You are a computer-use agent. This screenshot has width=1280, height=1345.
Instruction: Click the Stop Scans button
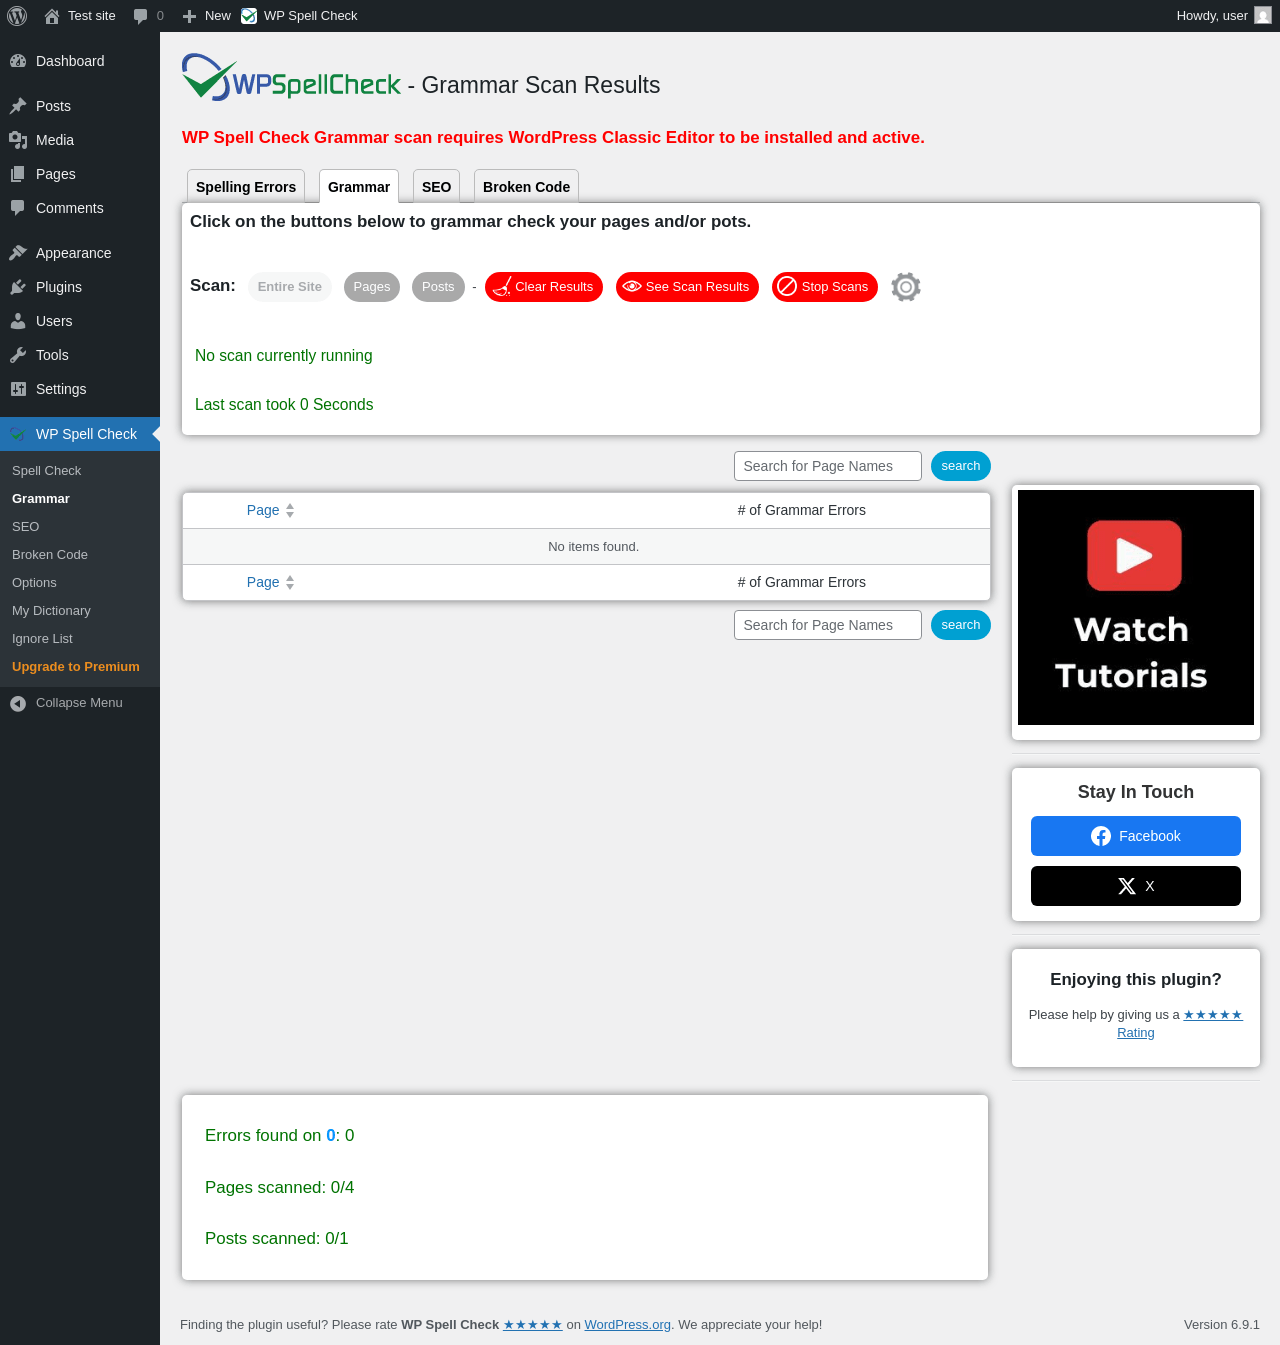tap(825, 287)
